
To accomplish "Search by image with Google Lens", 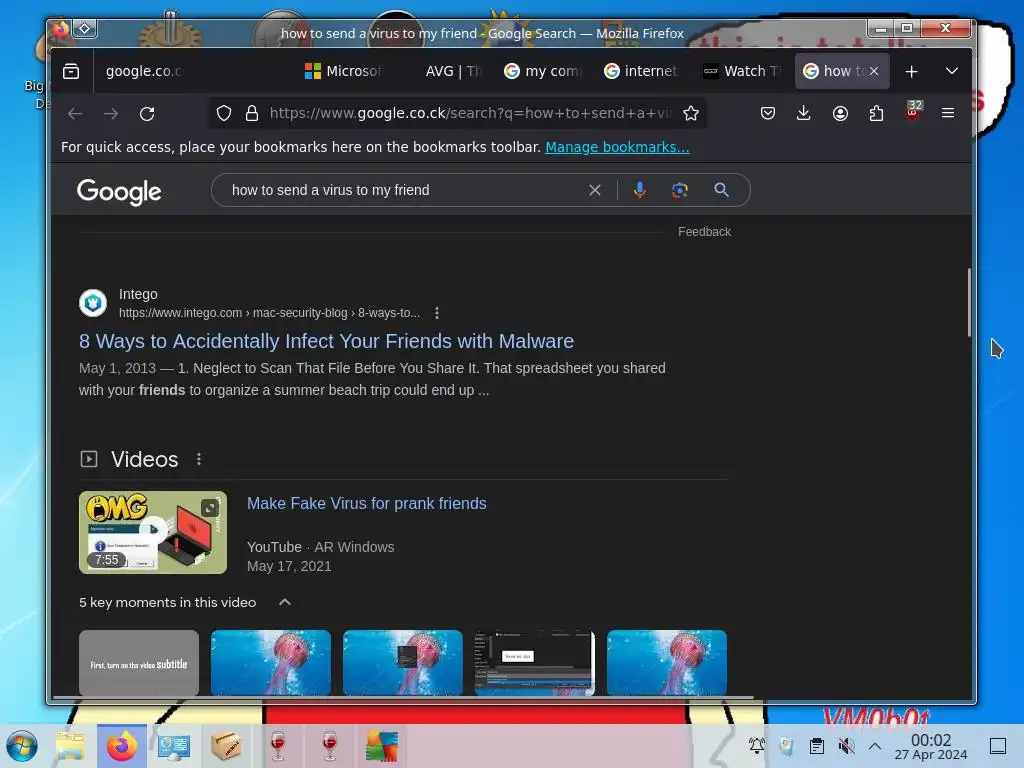I will 680,190.
